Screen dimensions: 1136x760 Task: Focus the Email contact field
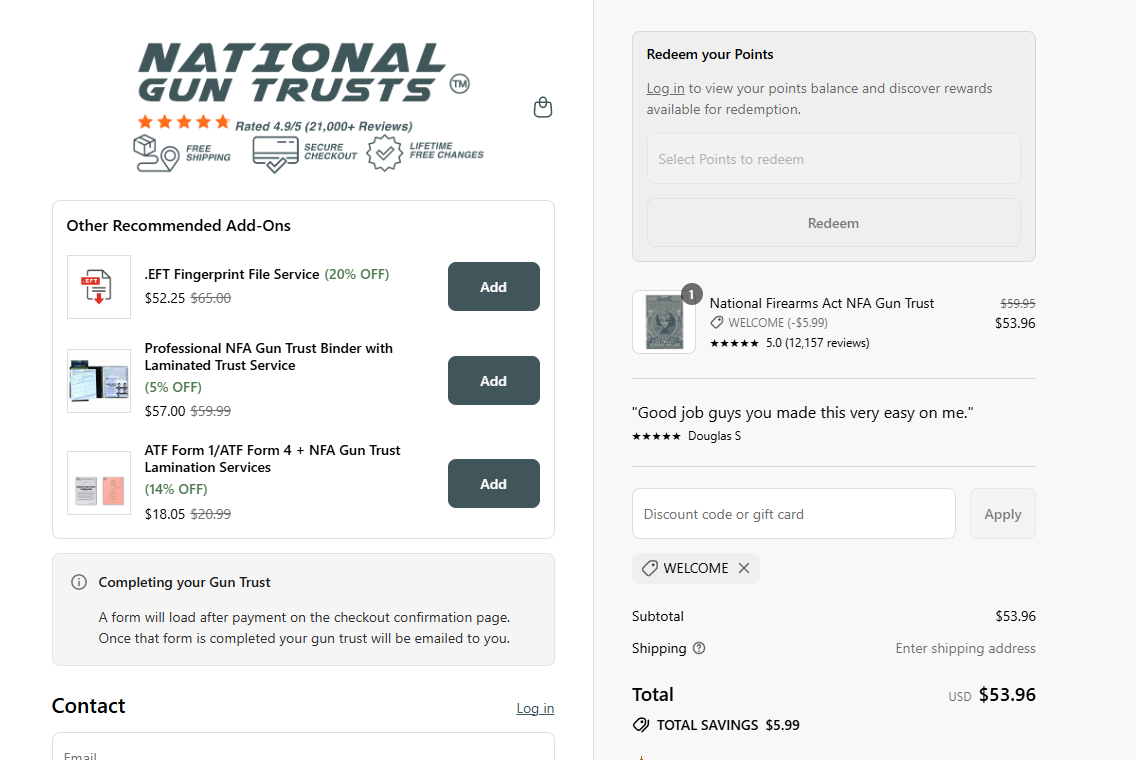click(303, 746)
